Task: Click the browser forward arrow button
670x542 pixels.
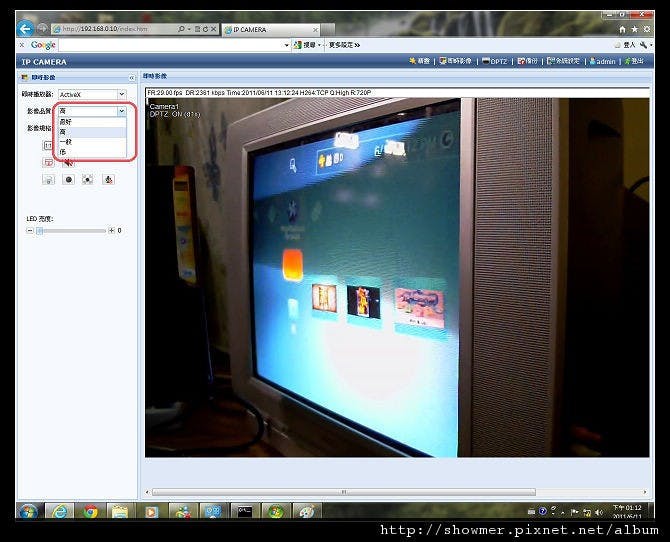Action: [x=42, y=29]
